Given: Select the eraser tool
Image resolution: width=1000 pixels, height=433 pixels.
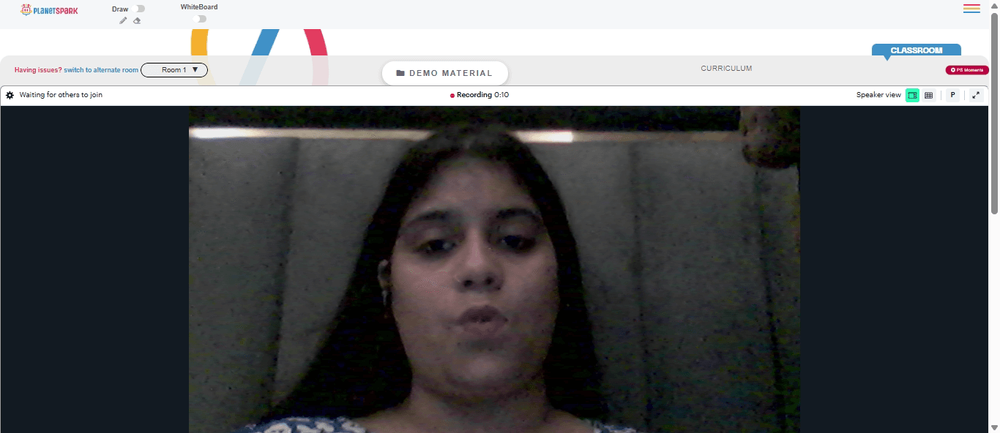Looking at the screenshot, I should [136, 20].
